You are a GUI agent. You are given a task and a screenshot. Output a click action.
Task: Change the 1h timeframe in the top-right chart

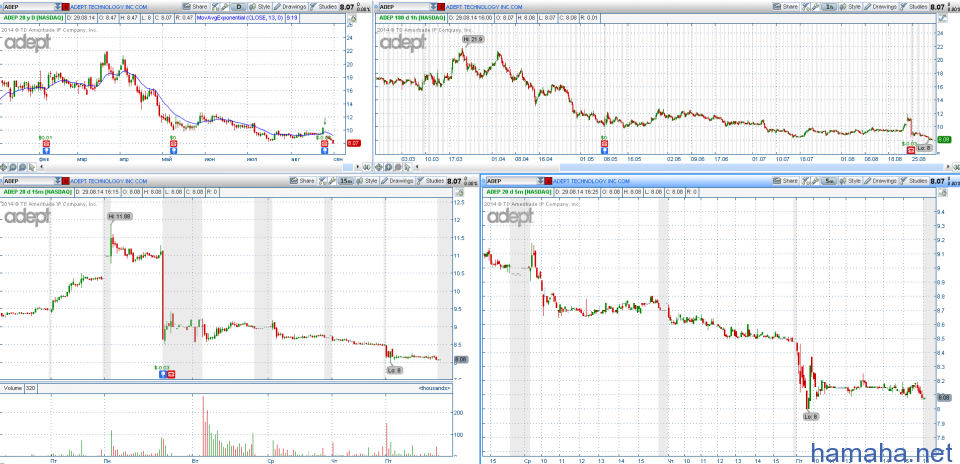coord(829,6)
